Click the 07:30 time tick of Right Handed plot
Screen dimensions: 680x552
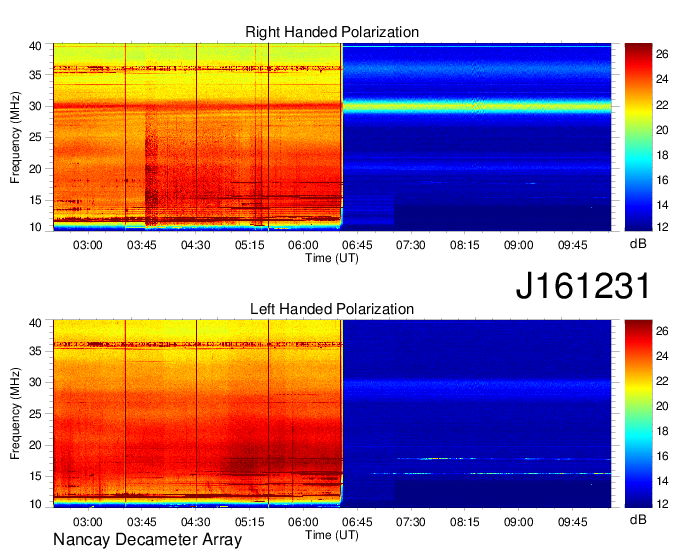411,245
